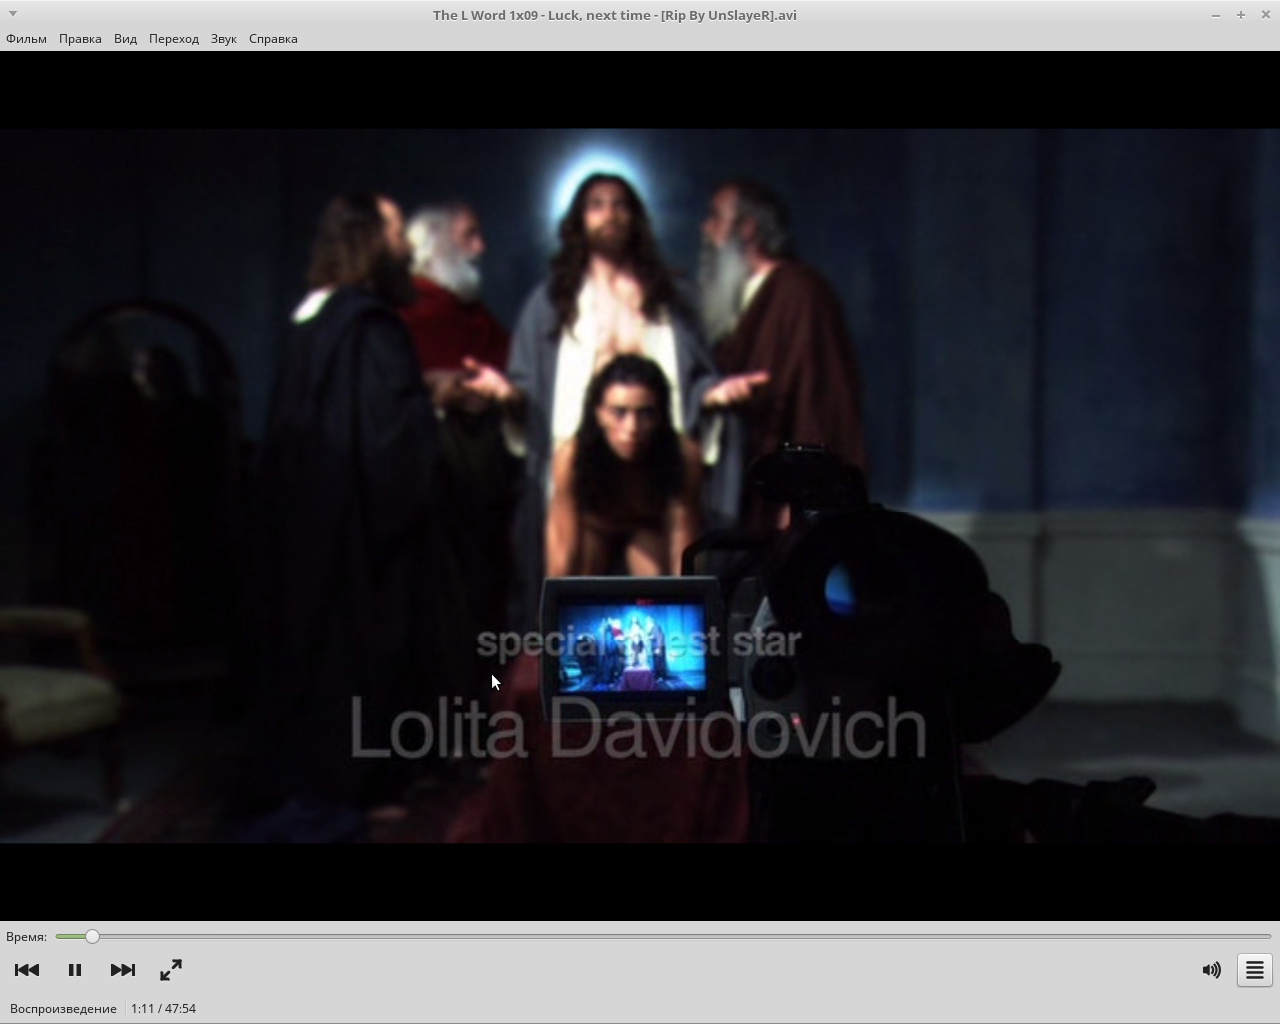Seek to the middle of the time bar
The width and height of the screenshot is (1280, 1024).
(663, 937)
